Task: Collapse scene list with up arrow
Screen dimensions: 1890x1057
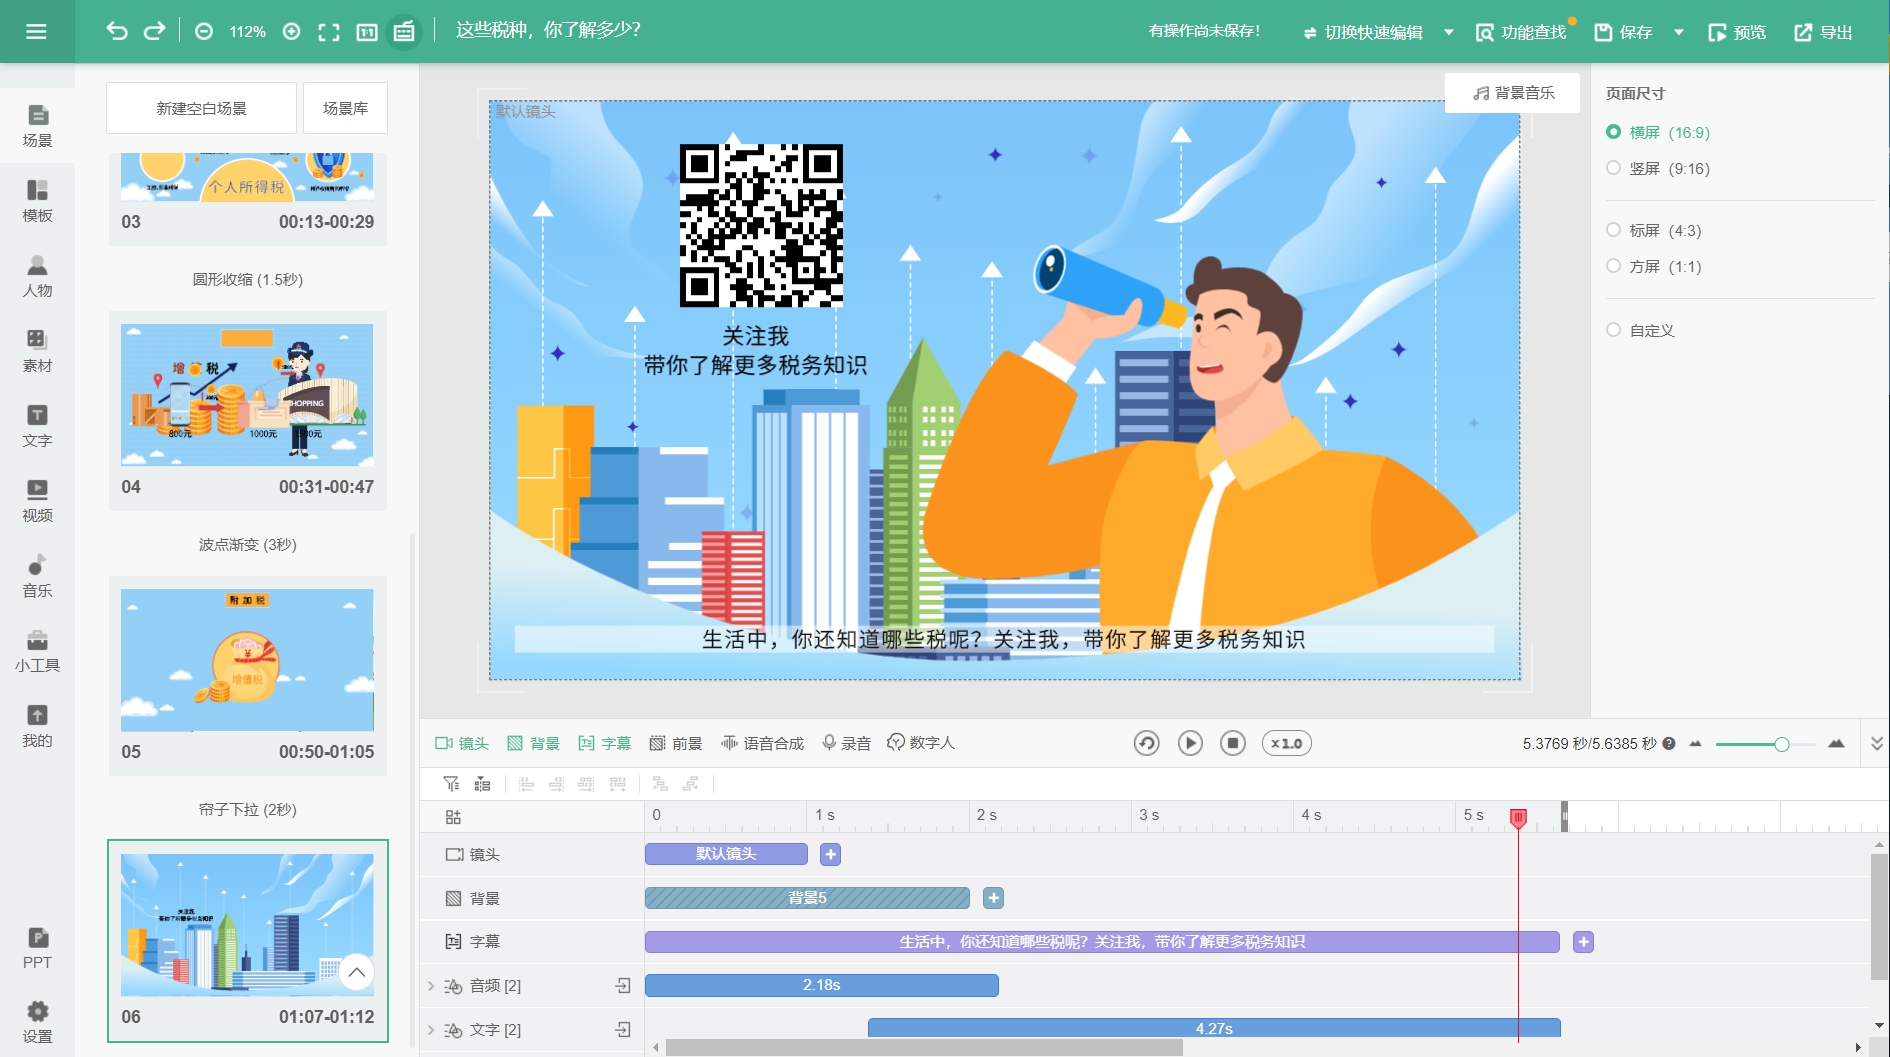Action: pos(357,972)
